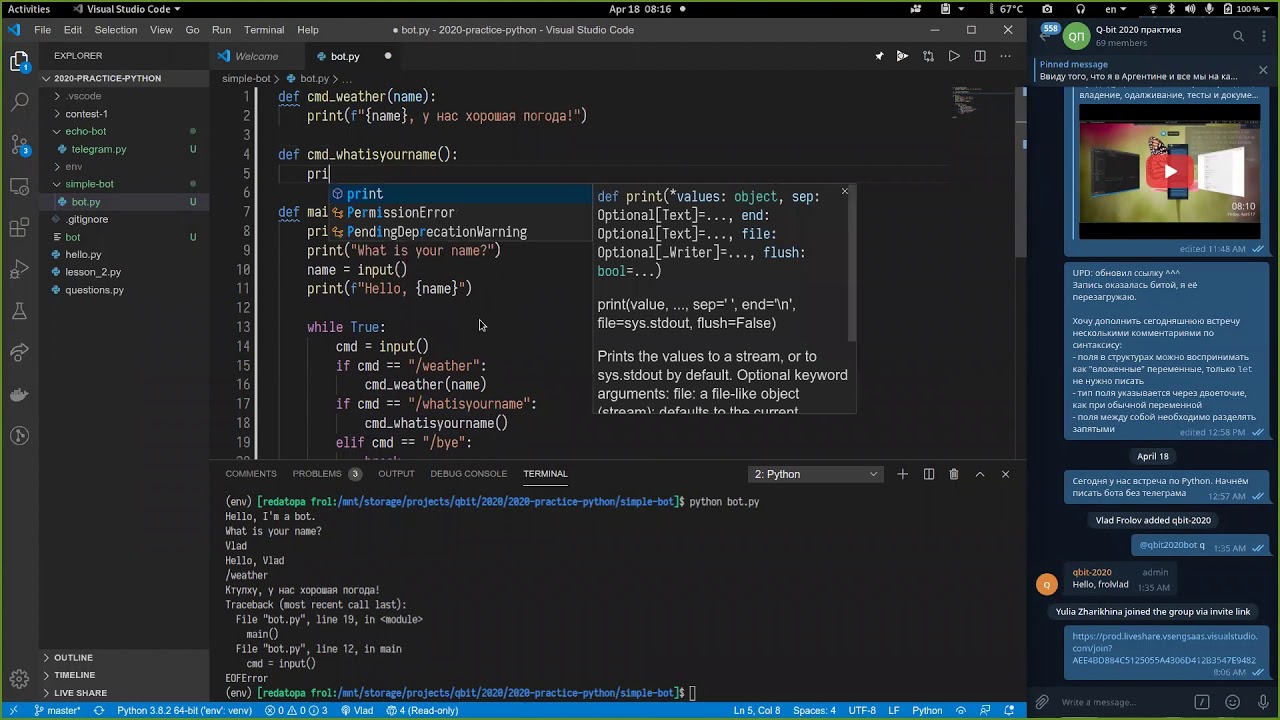Choose 'print' autocomplete suggestion
1280x720 pixels.
coord(460,194)
